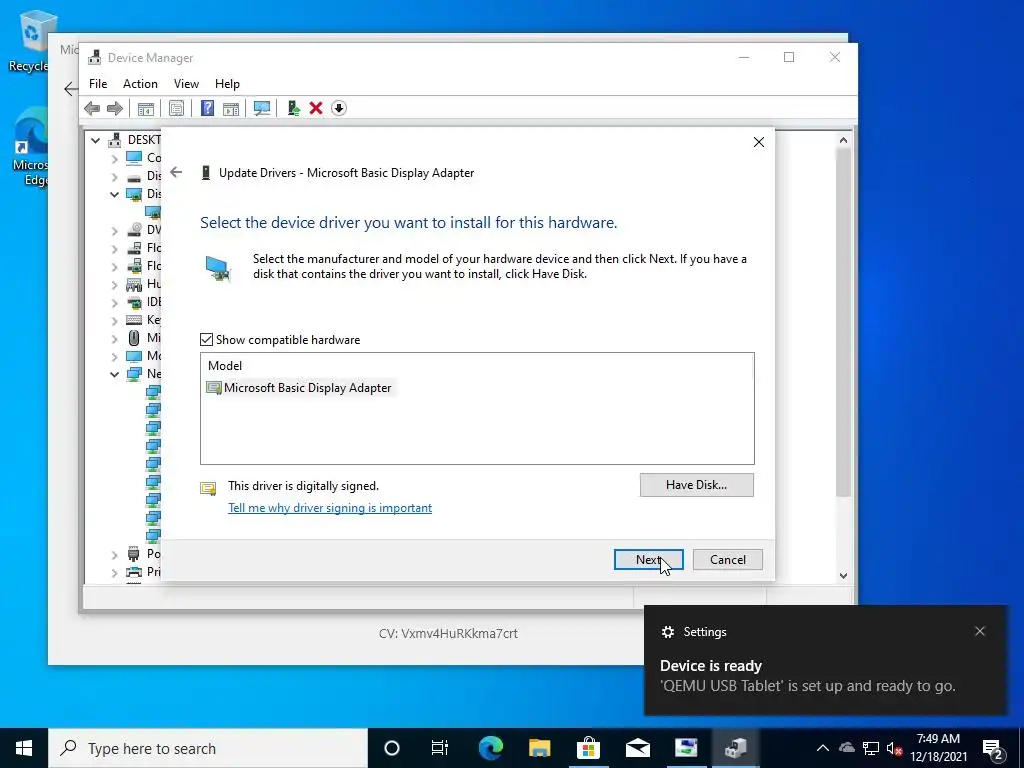Expand the Computer category node
Image resolution: width=1024 pixels, height=768 pixels.
115,158
